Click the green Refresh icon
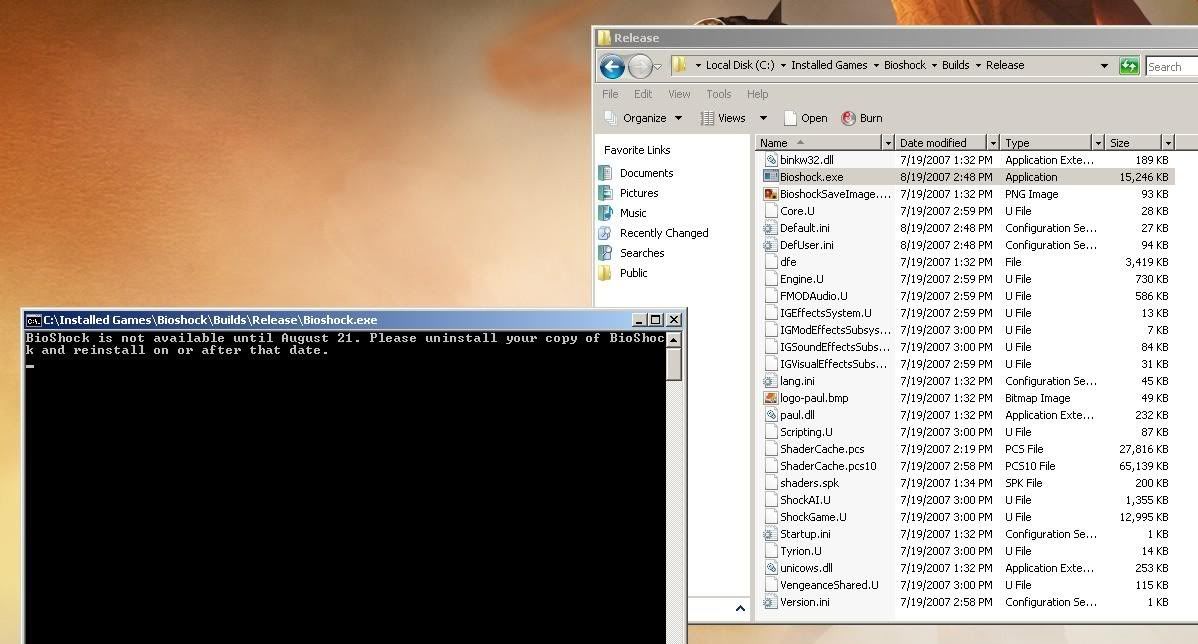 pos(1129,66)
